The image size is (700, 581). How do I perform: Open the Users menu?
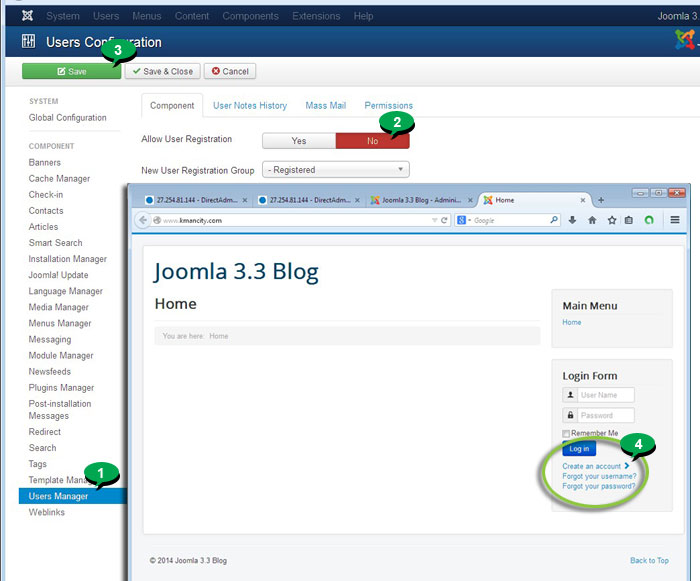point(106,16)
